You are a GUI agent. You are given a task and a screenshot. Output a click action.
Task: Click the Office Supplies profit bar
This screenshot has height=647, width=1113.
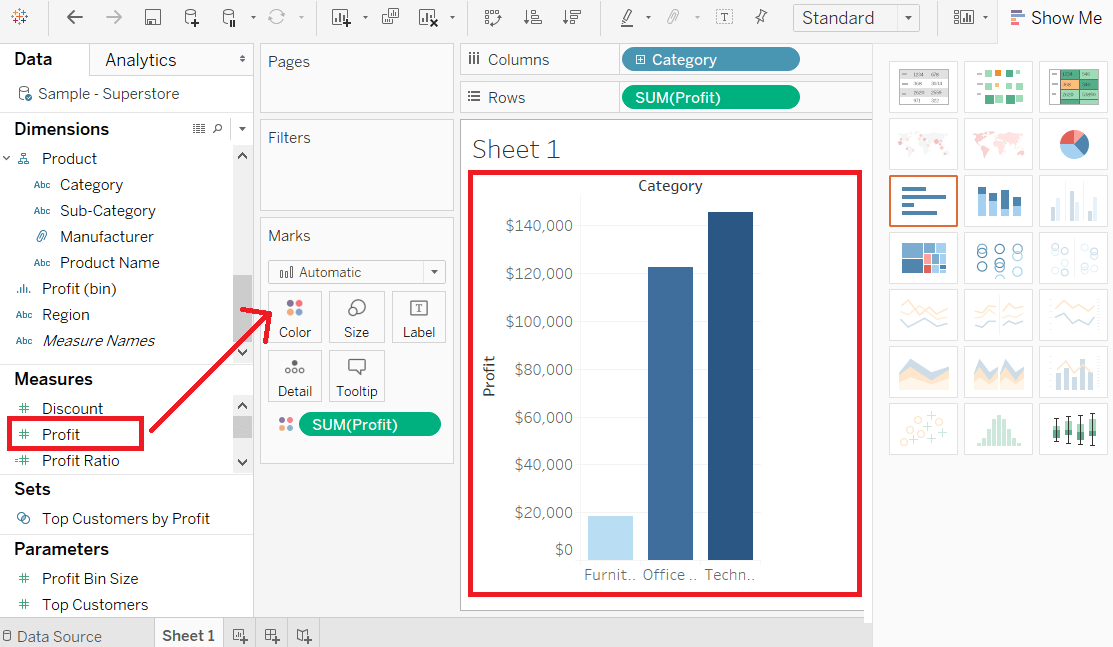point(670,413)
